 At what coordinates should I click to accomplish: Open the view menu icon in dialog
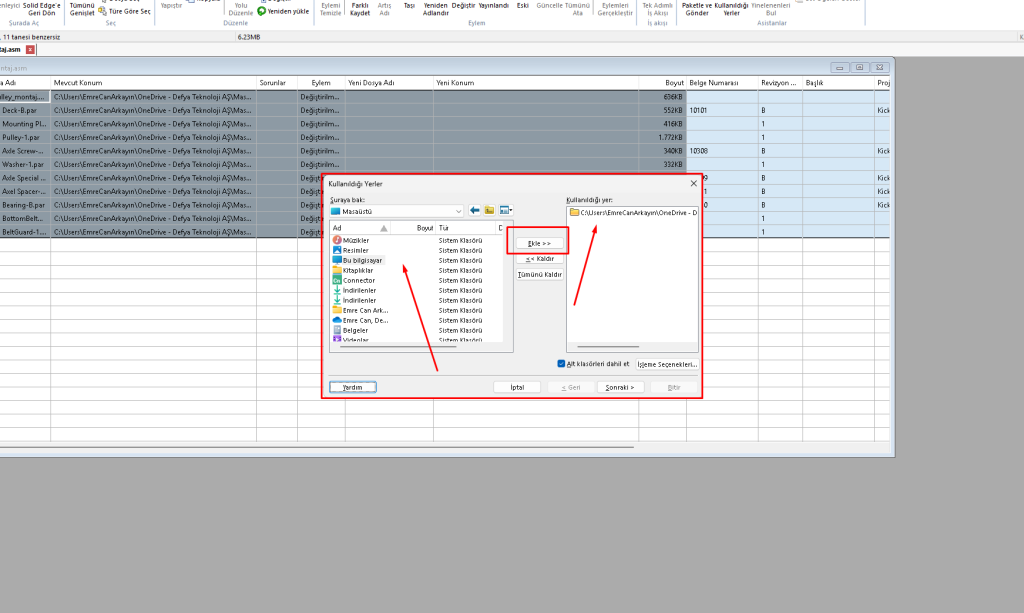pos(506,211)
